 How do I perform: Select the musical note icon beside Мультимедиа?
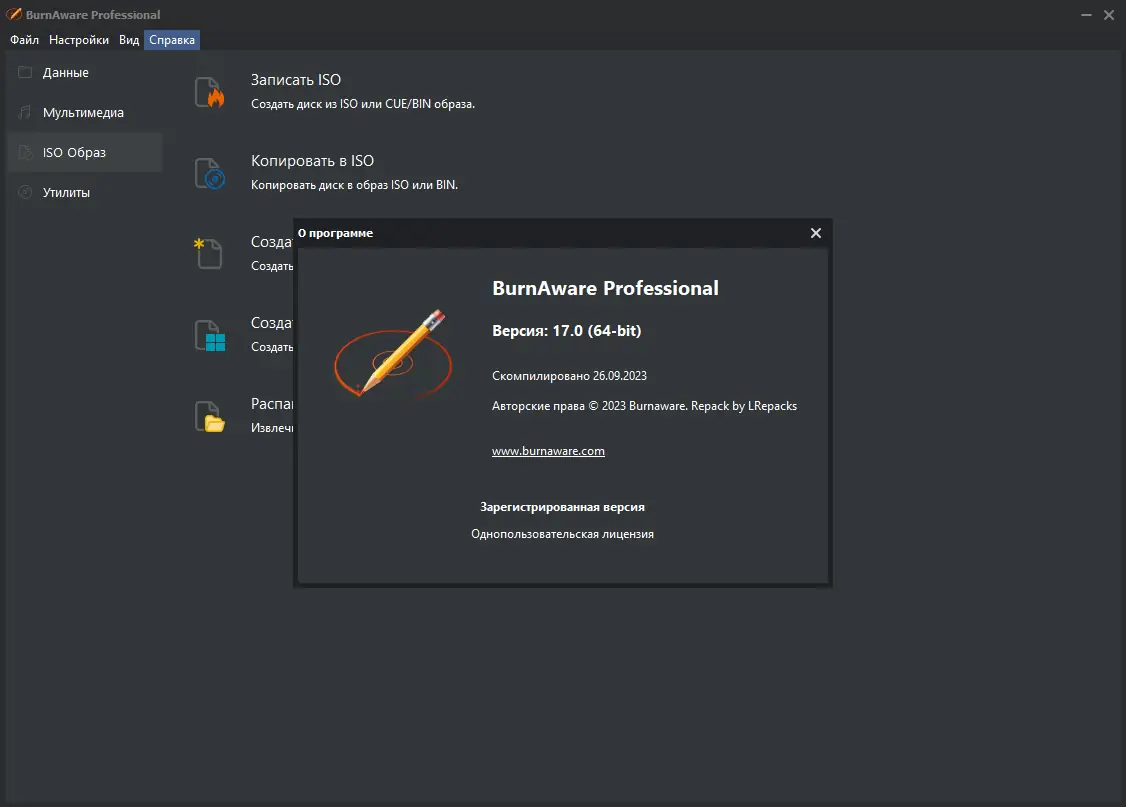click(25, 112)
